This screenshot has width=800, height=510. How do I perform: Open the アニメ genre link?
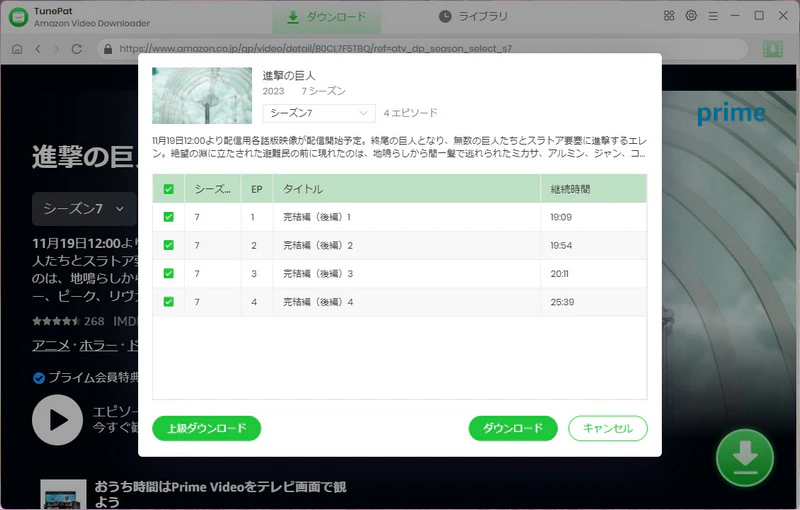(51, 346)
